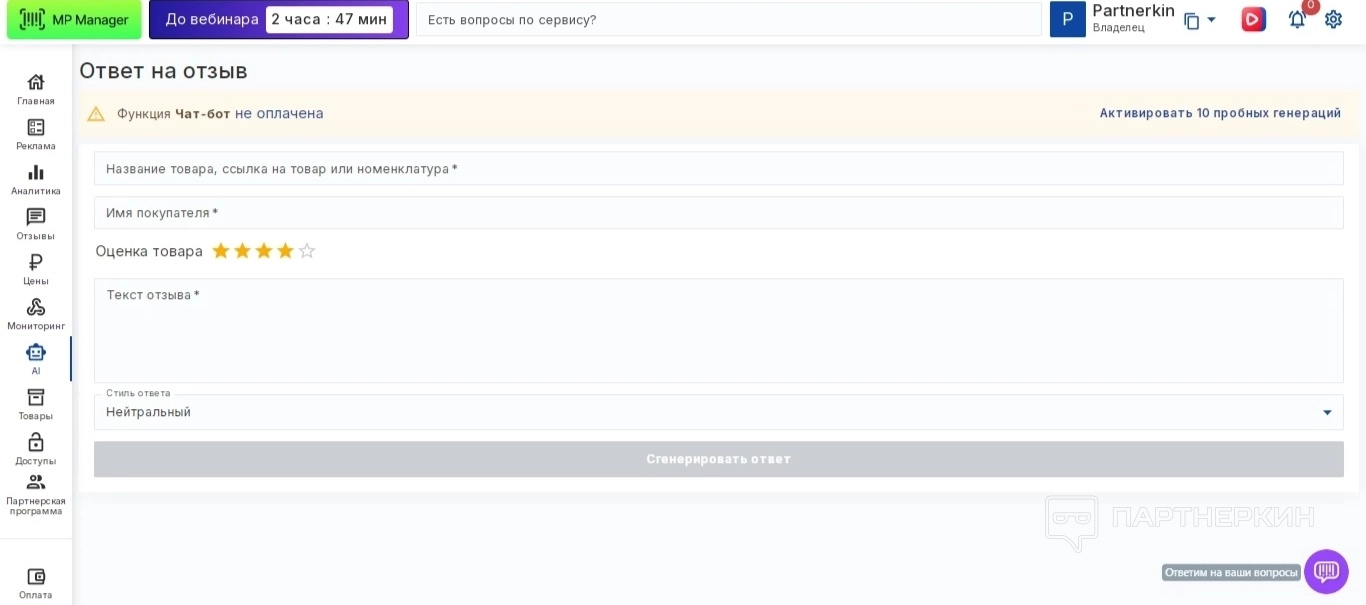Open the Реклама advertising sidebar icon

[x=36, y=127]
